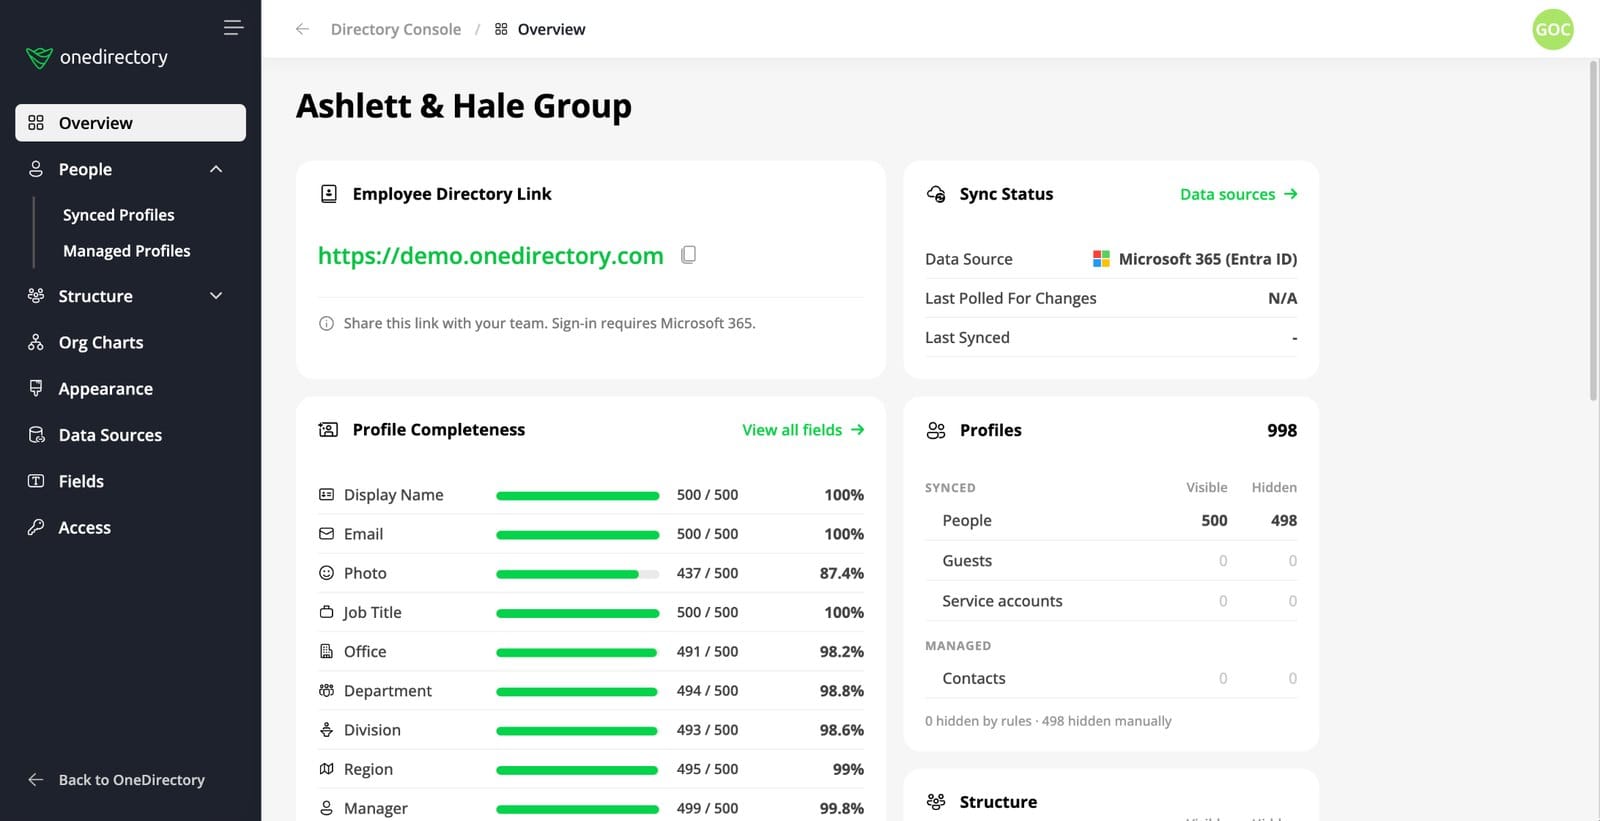Click the total profiles count 998

[1282, 430]
